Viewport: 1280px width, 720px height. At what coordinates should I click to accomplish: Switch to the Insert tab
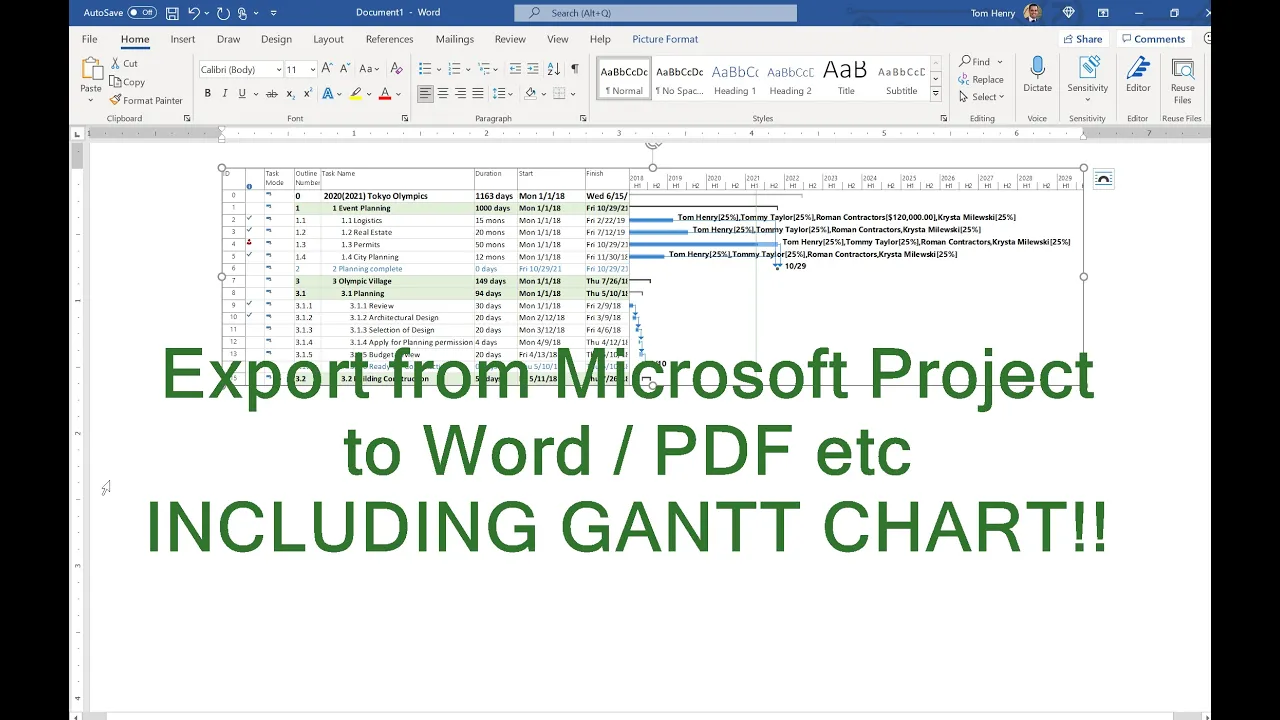point(183,39)
